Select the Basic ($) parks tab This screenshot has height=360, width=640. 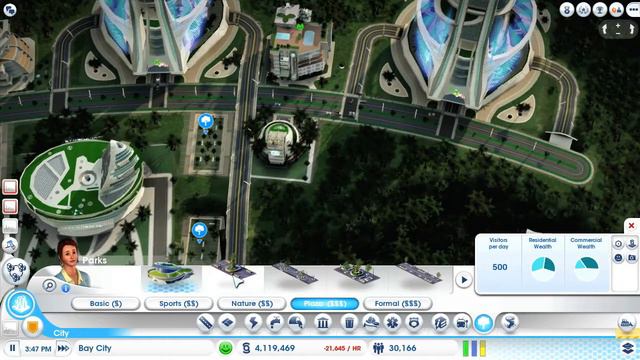tap(106, 304)
